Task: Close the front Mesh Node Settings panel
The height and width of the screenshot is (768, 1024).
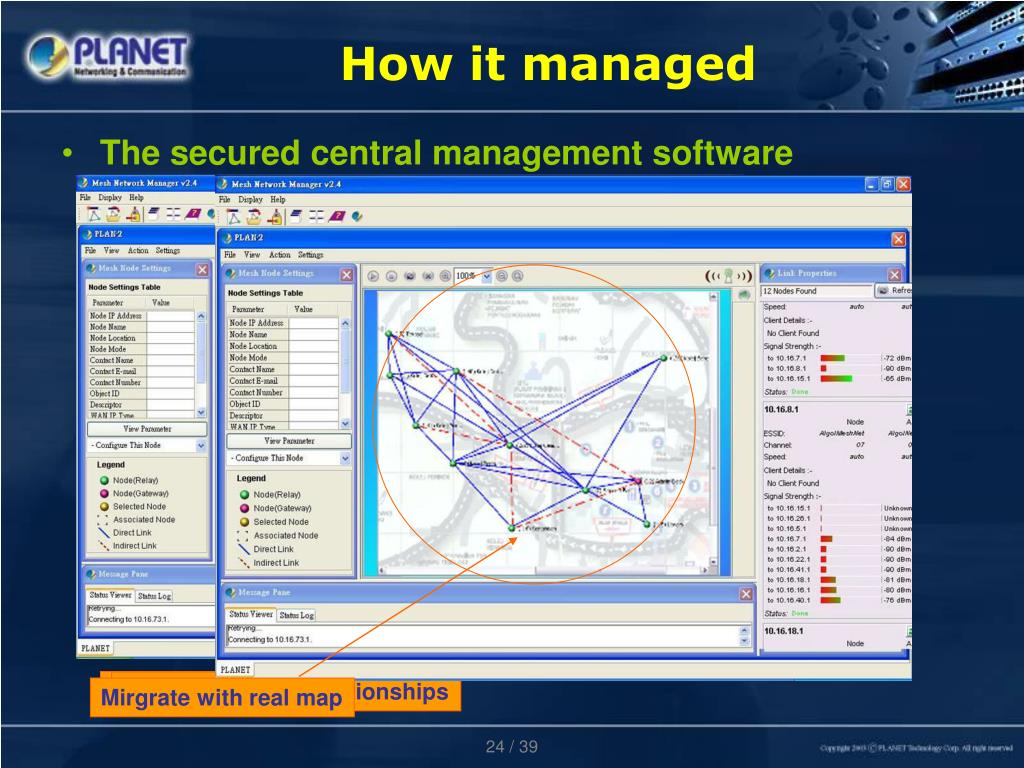Action: tap(347, 275)
